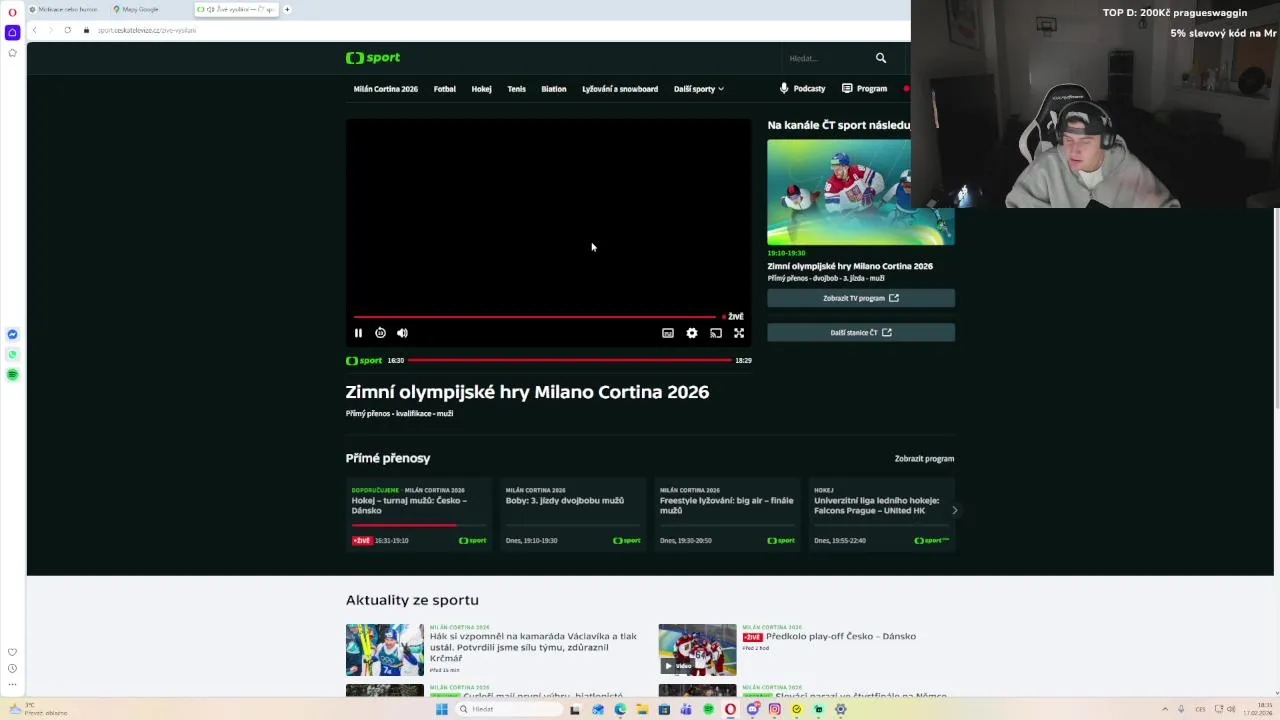Click the ČT sport programme timeline bar
Image resolution: width=1280 pixels, height=720 pixels.
pos(569,360)
